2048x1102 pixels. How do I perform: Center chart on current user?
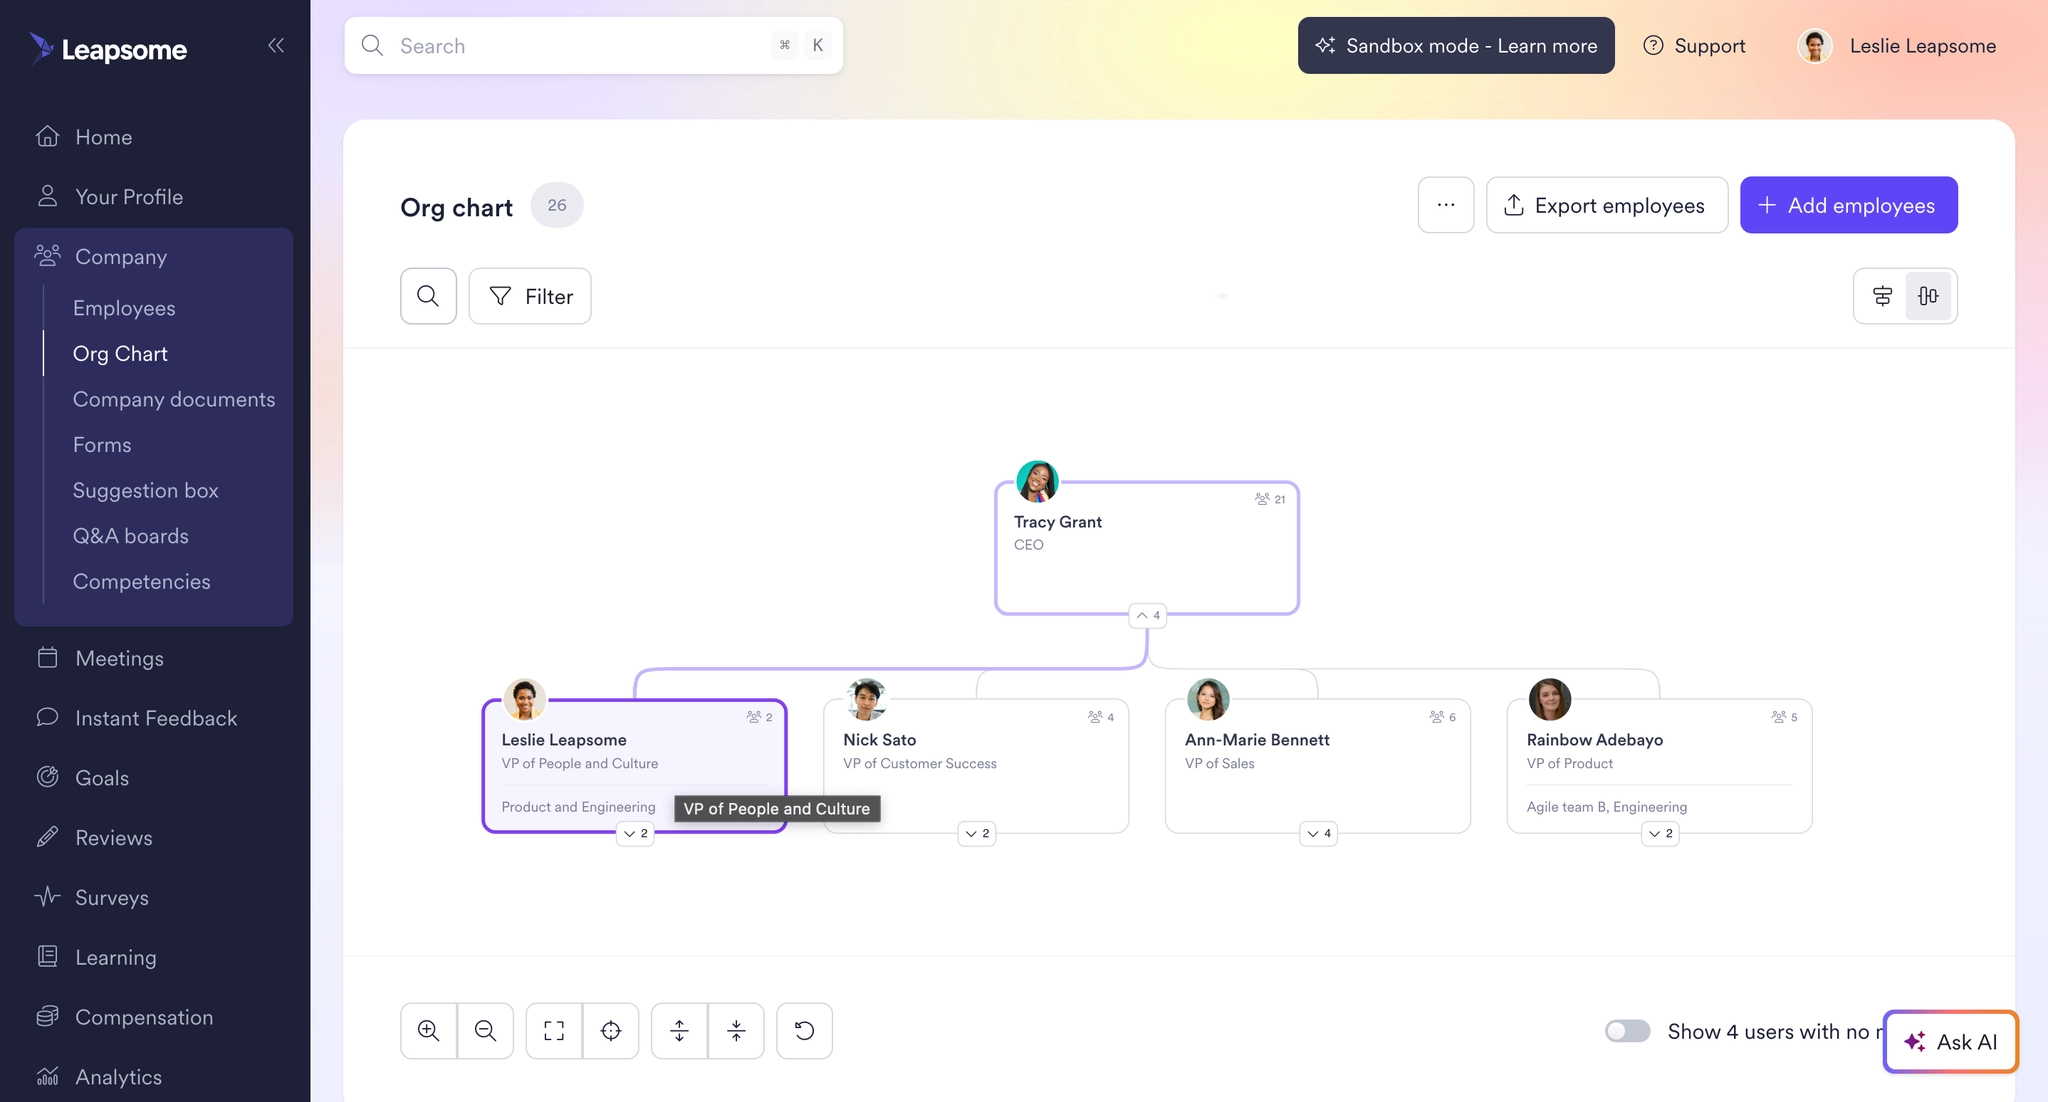[611, 1031]
